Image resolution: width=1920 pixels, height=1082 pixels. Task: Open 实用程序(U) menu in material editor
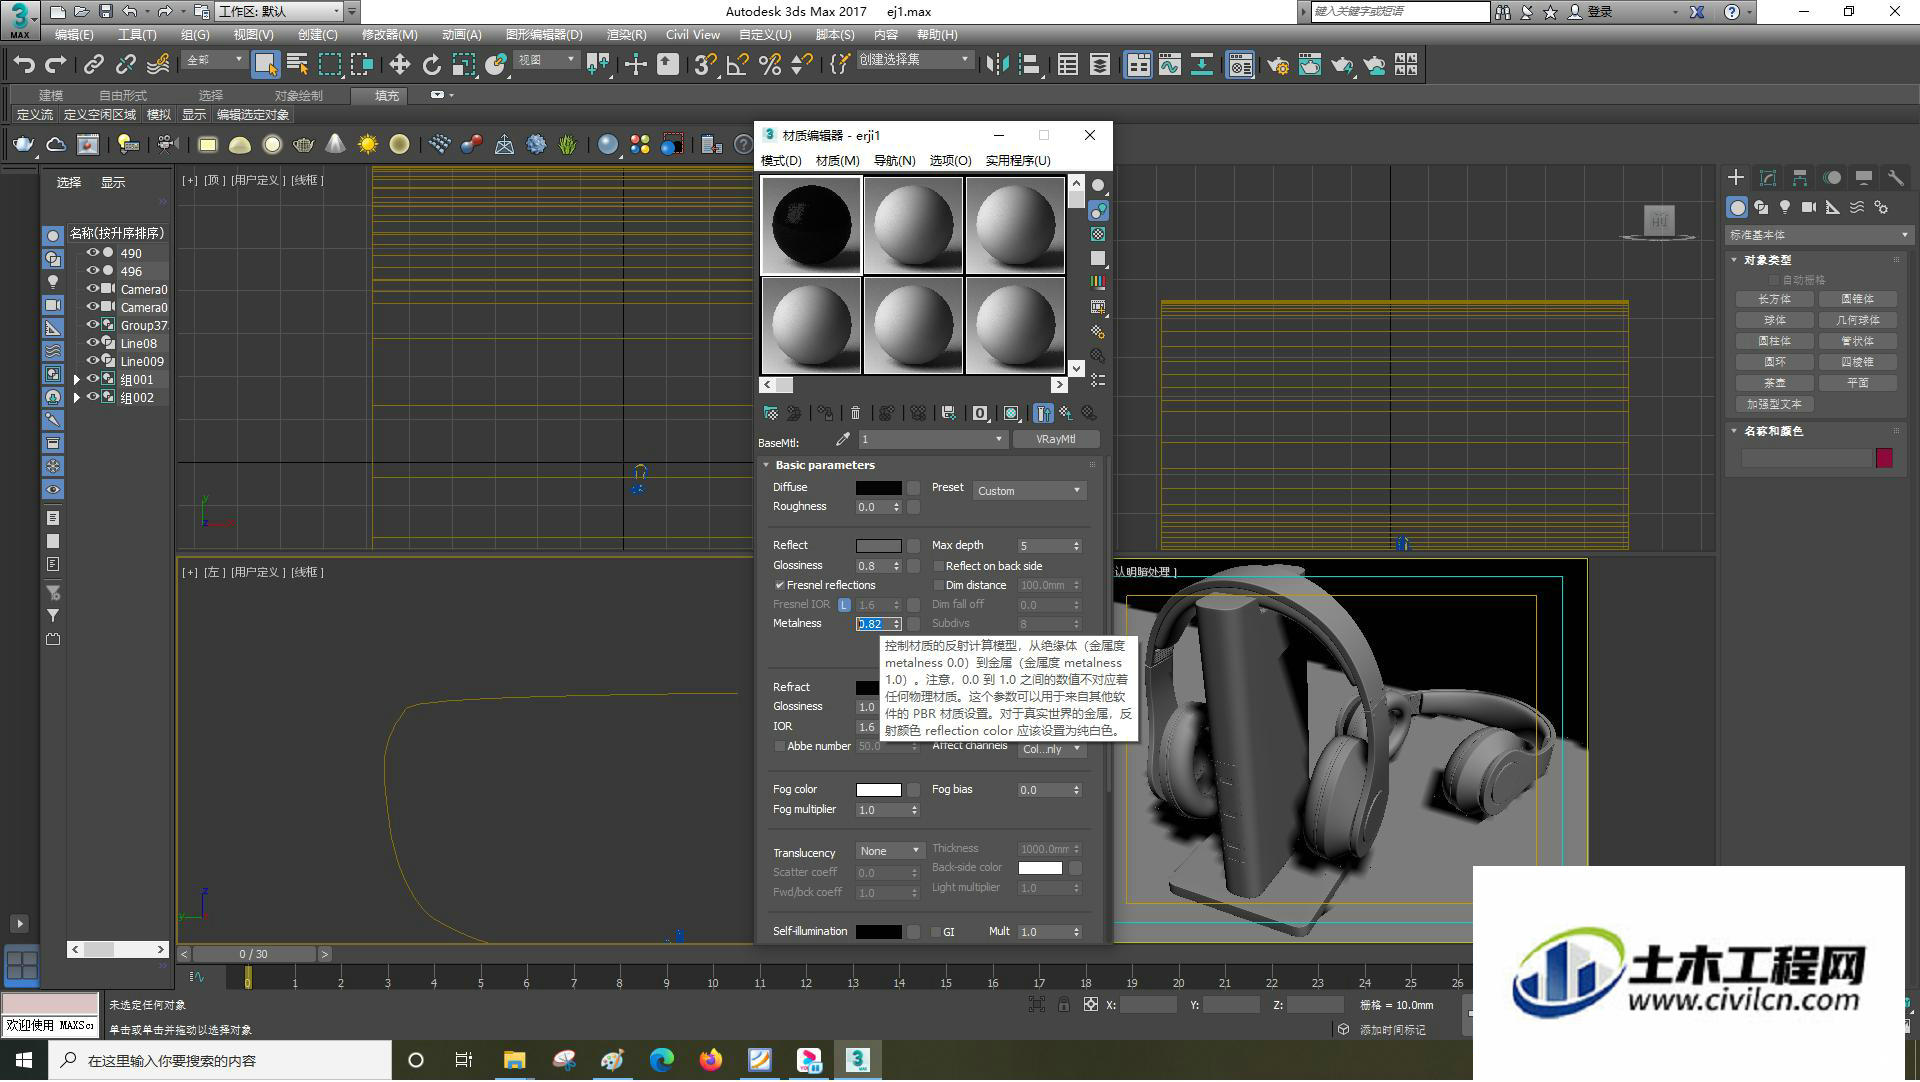click(x=1018, y=161)
